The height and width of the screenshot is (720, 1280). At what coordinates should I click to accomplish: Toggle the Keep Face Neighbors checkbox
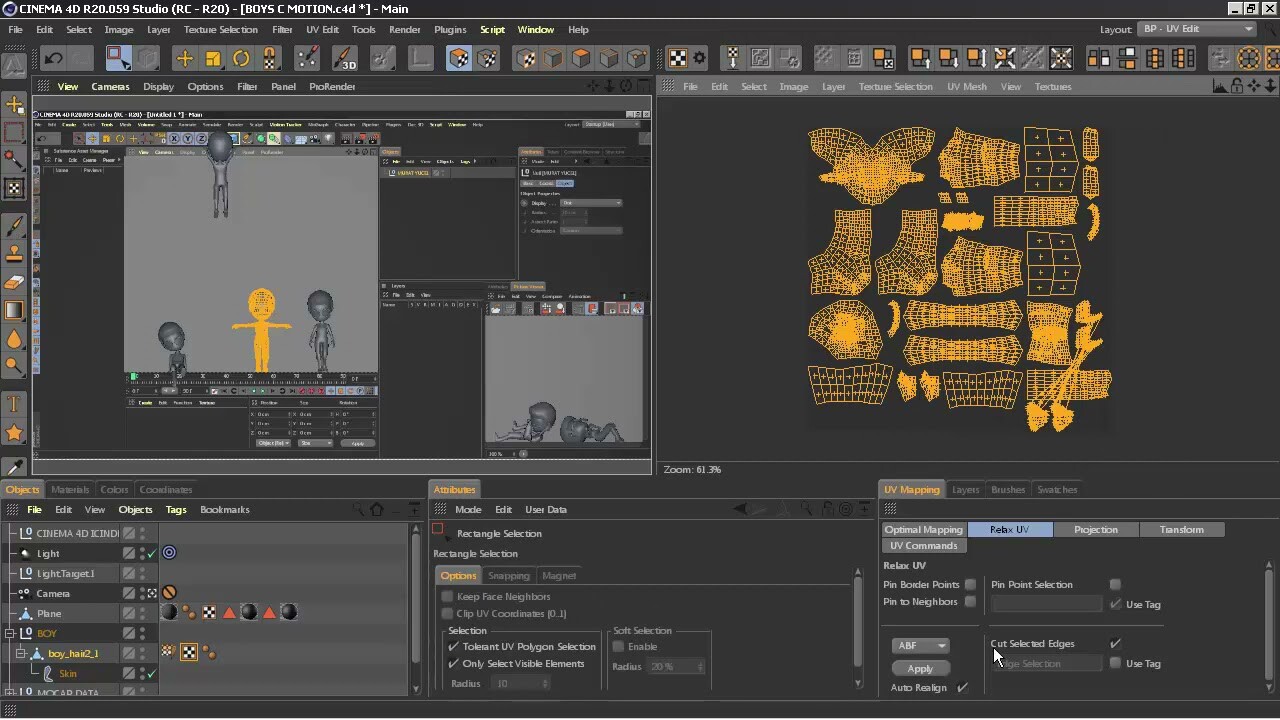coord(446,597)
